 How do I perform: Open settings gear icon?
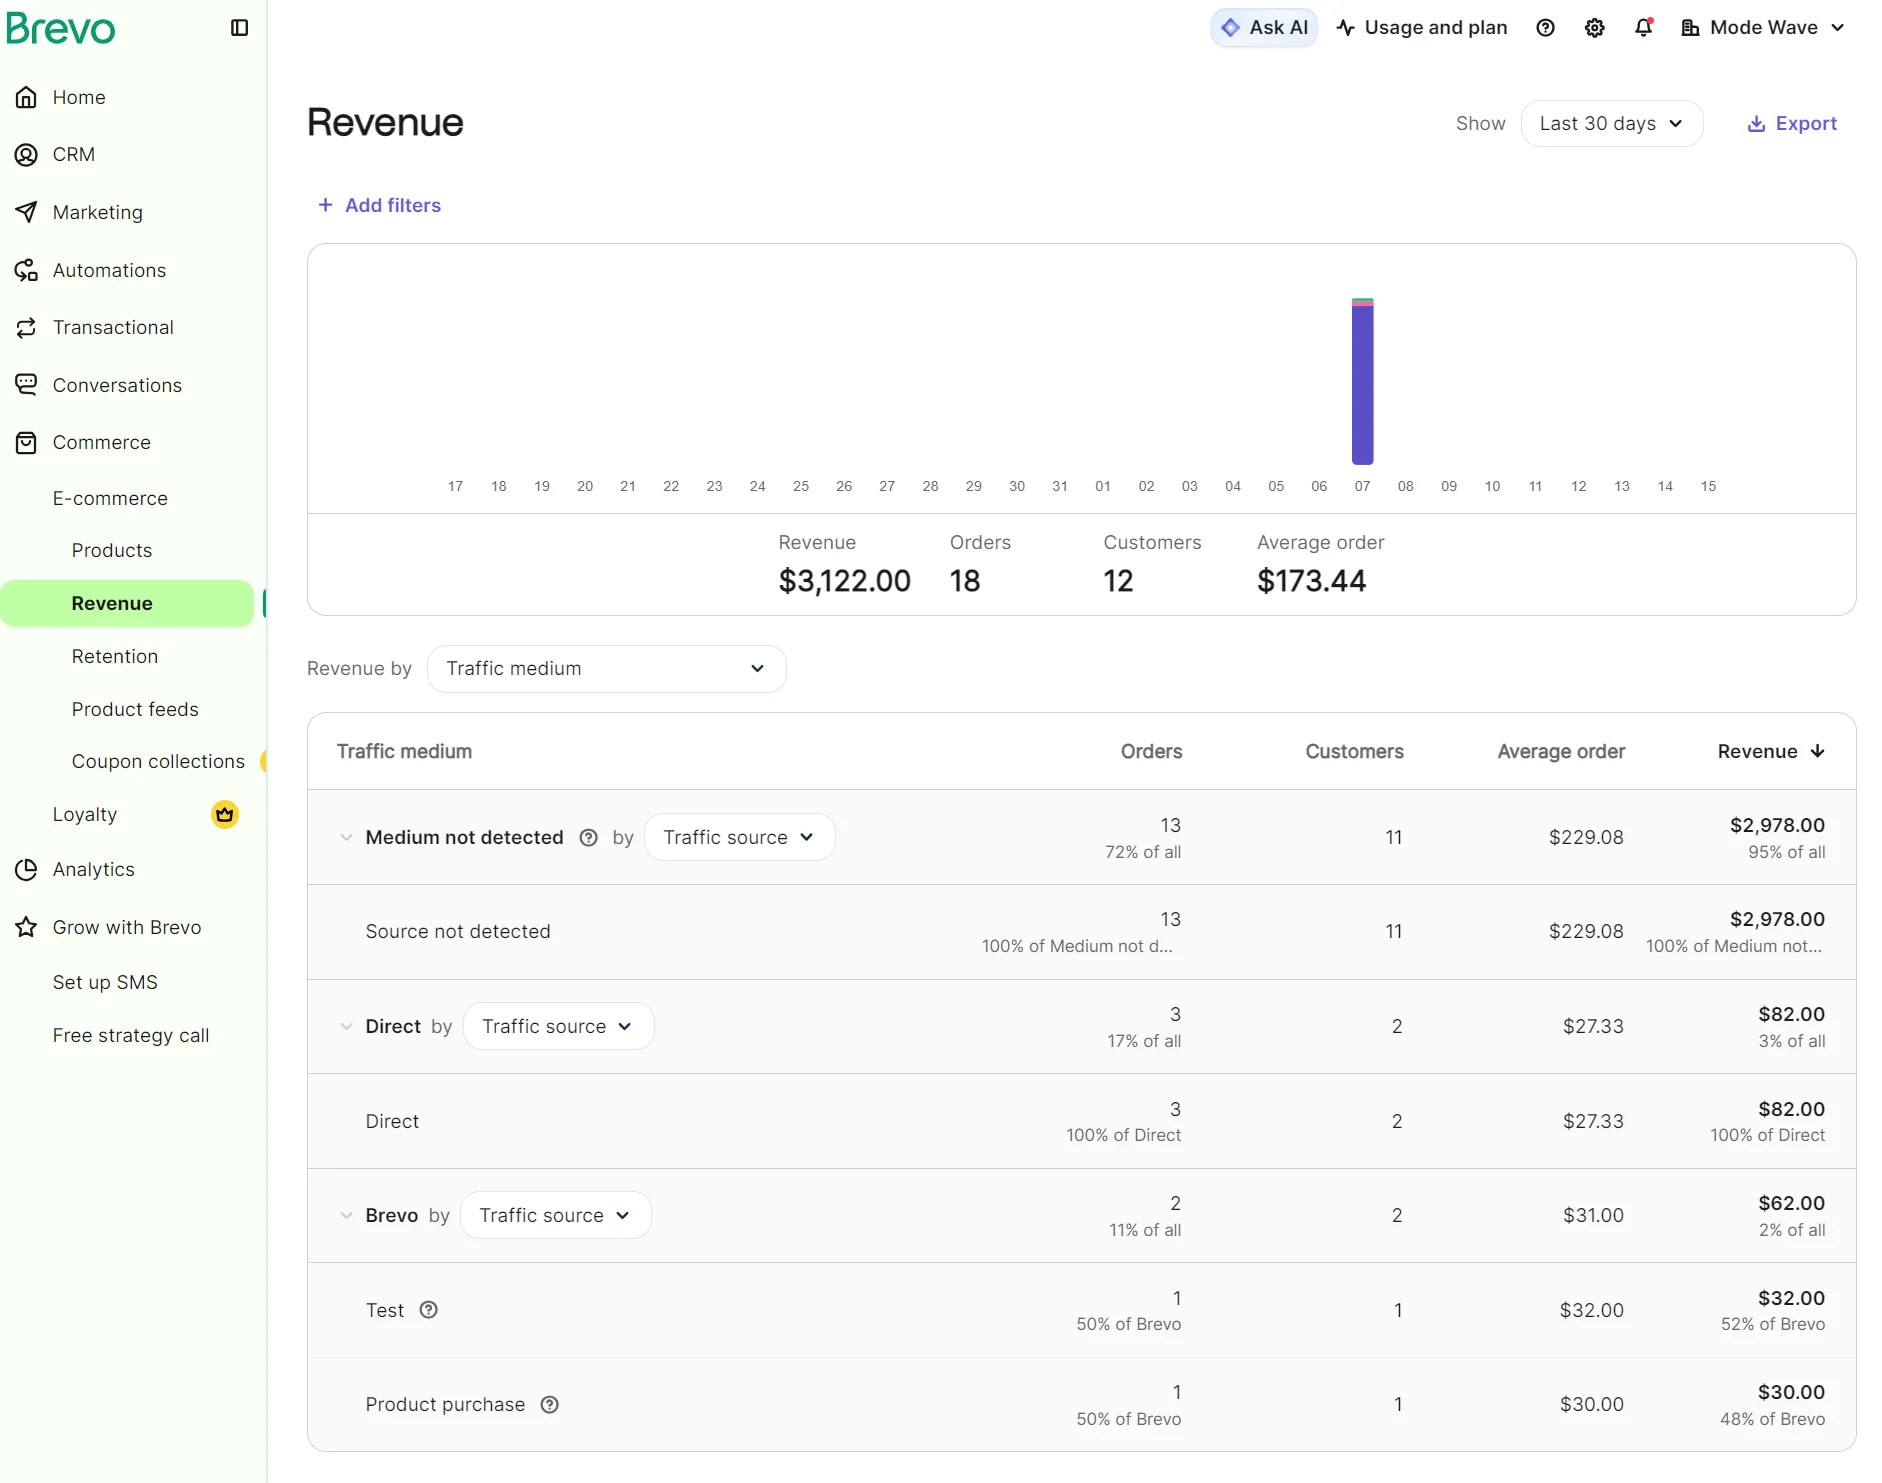click(1595, 28)
